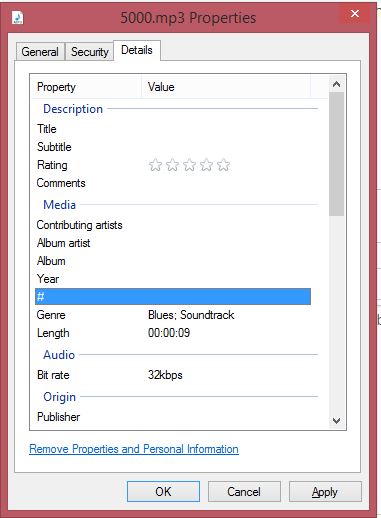Select the Details tab

(x=137, y=50)
